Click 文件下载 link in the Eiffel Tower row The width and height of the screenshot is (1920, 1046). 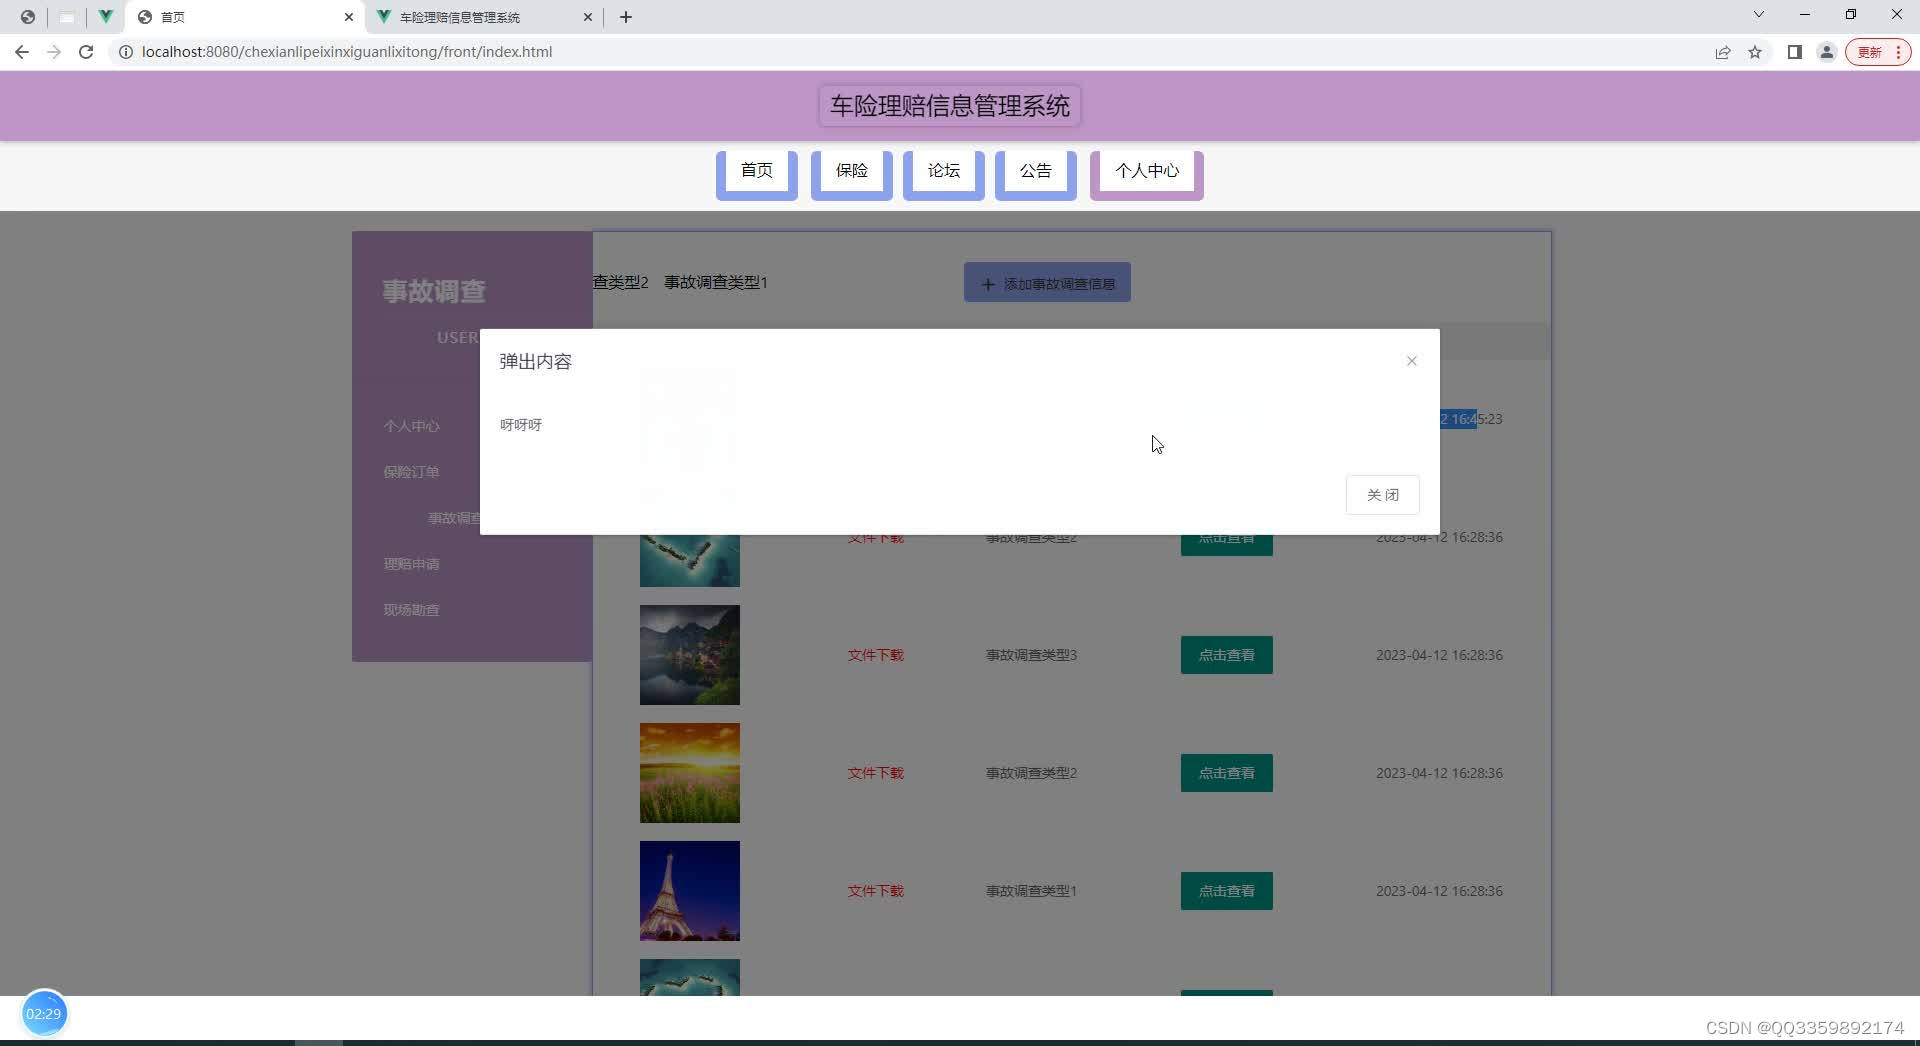(875, 891)
